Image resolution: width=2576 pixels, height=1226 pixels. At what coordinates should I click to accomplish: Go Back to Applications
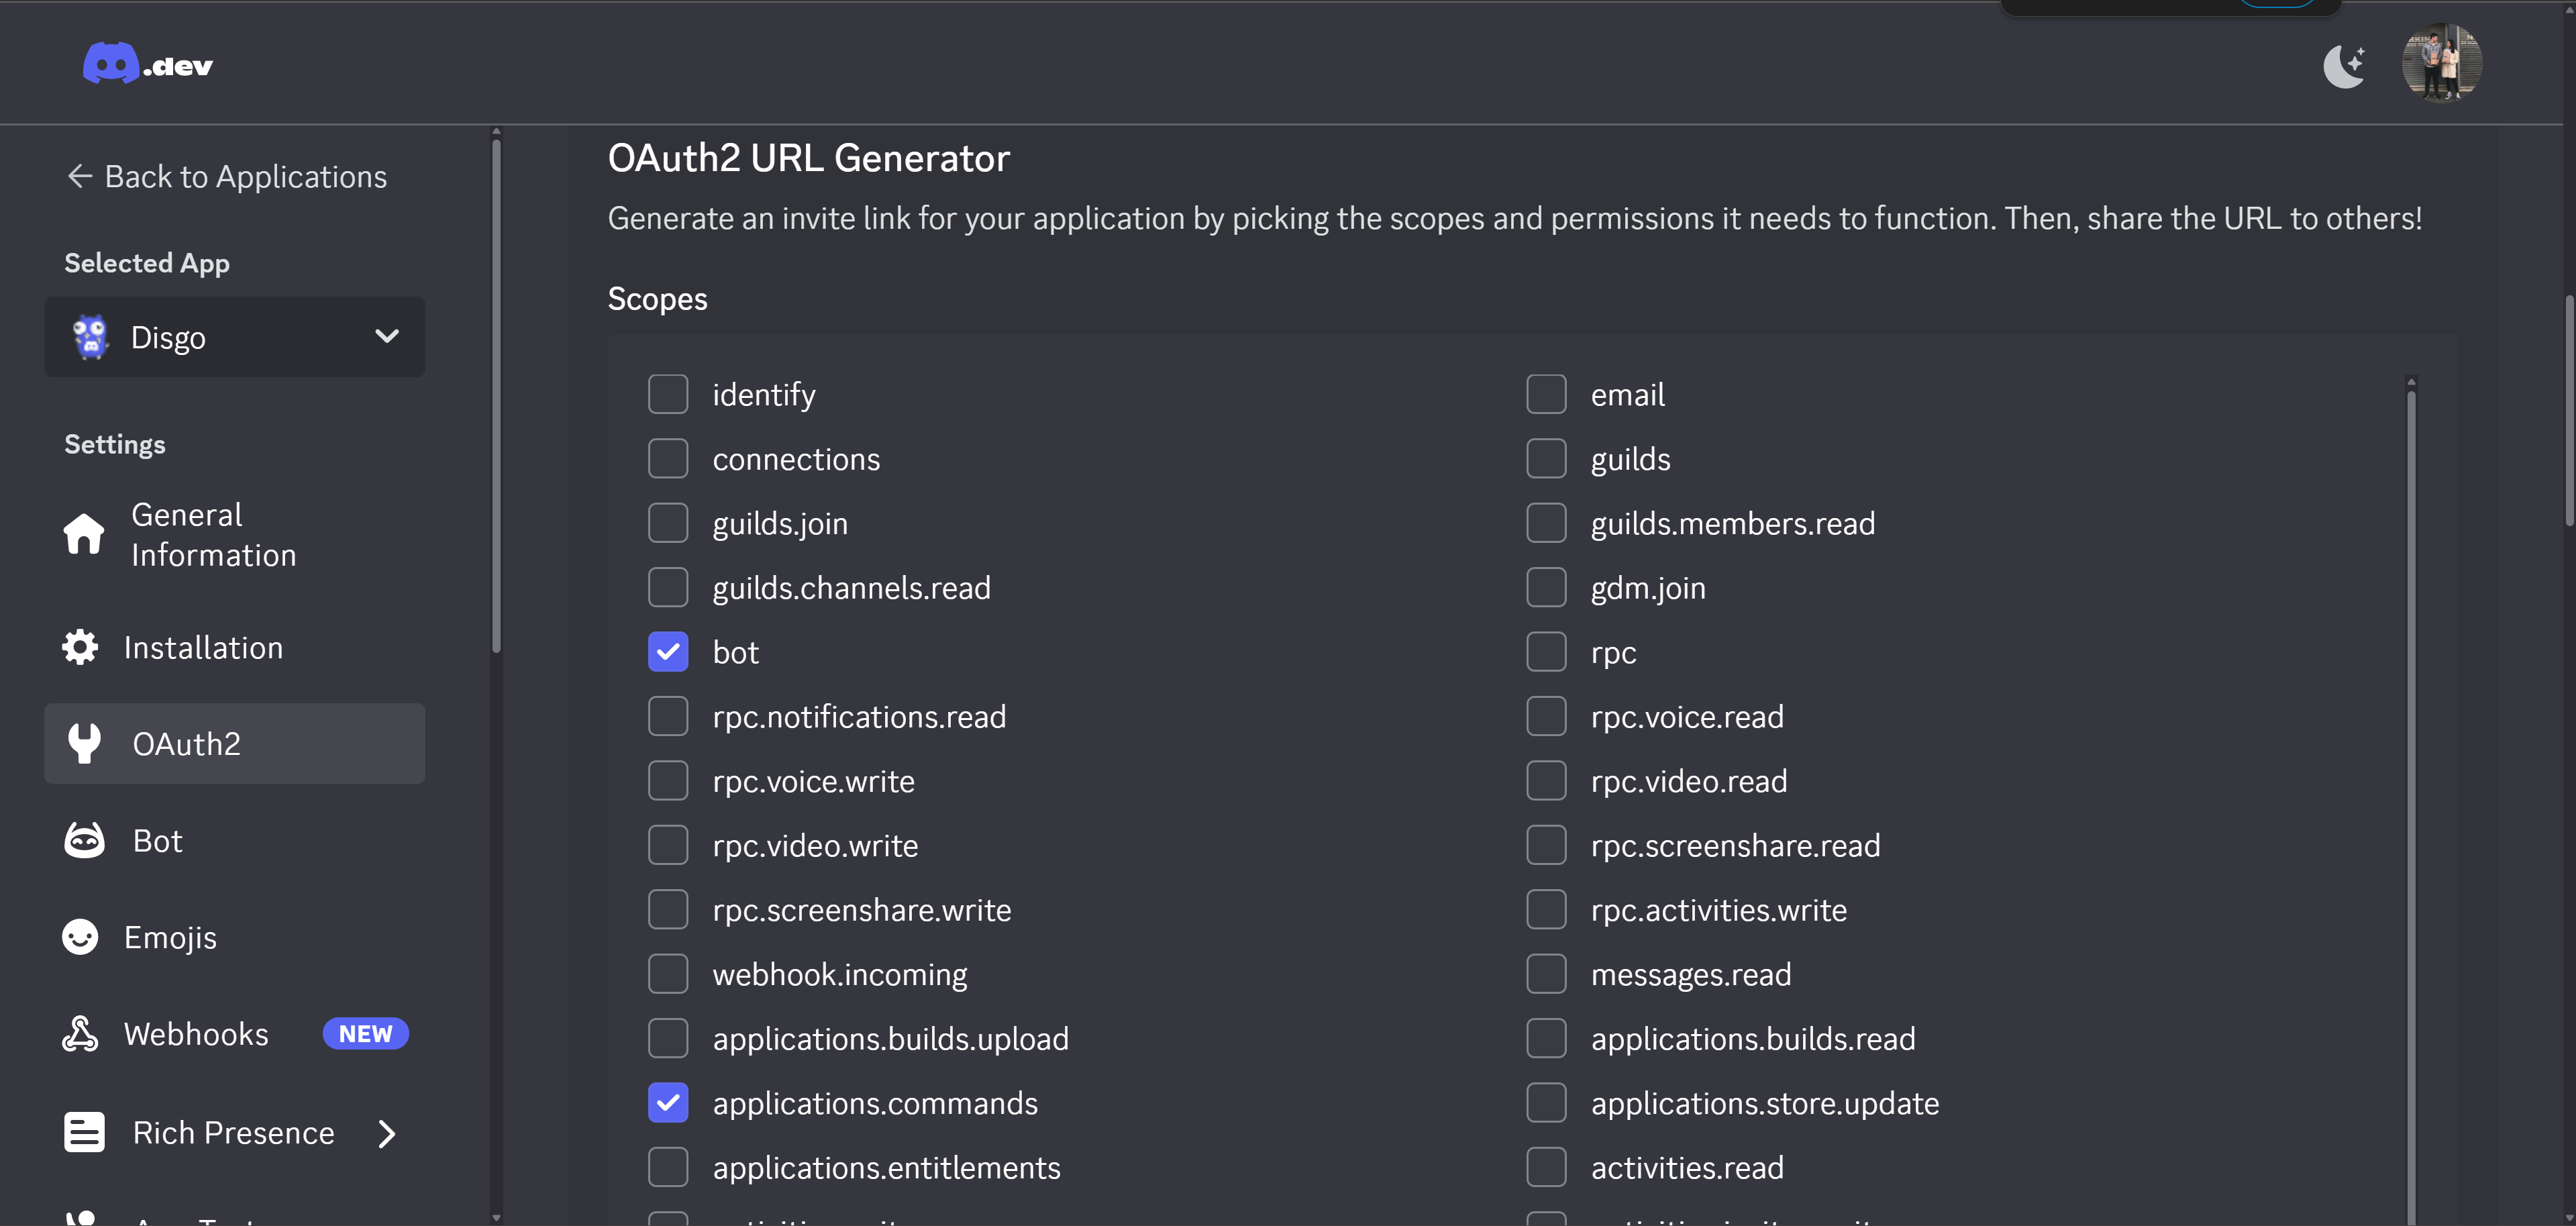click(x=226, y=177)
